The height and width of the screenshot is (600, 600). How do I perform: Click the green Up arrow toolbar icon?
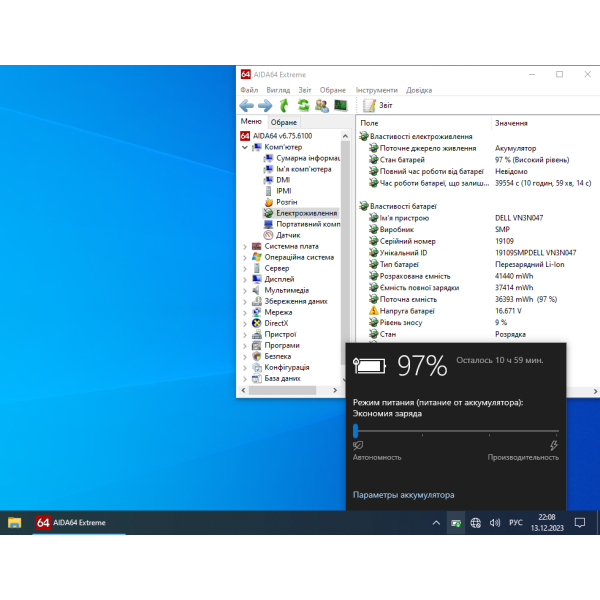(x=284, y=105)
